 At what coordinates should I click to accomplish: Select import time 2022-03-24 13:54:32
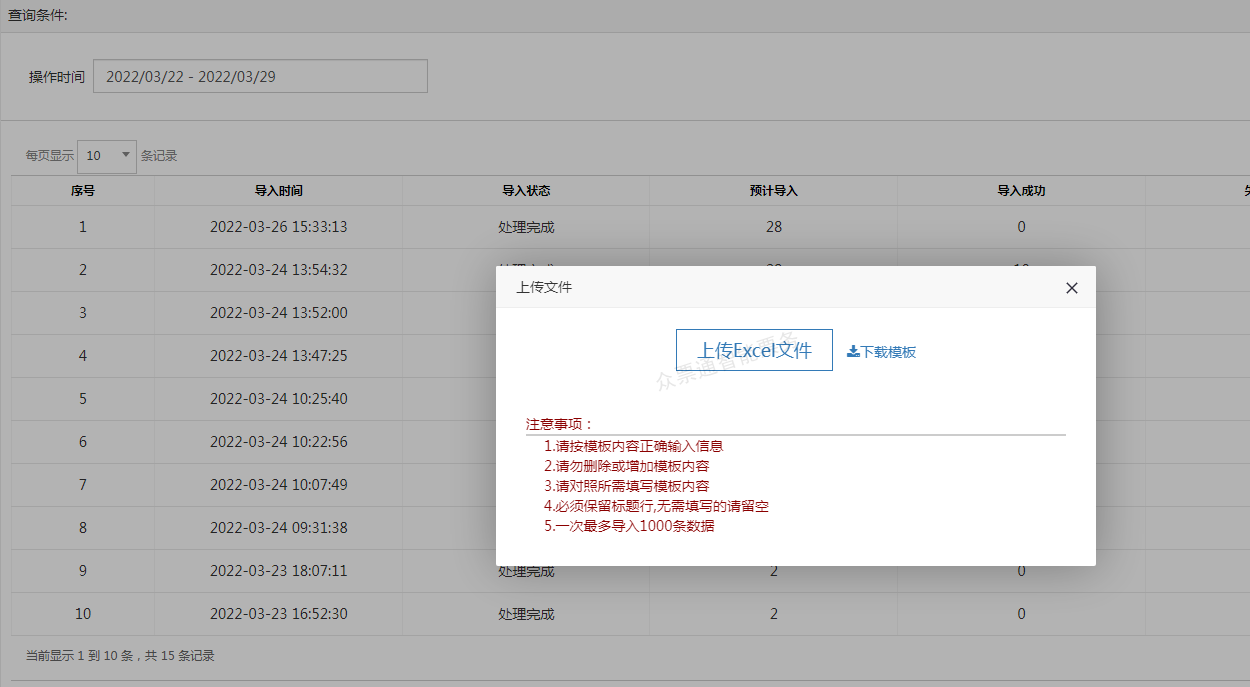click(279, 270)
